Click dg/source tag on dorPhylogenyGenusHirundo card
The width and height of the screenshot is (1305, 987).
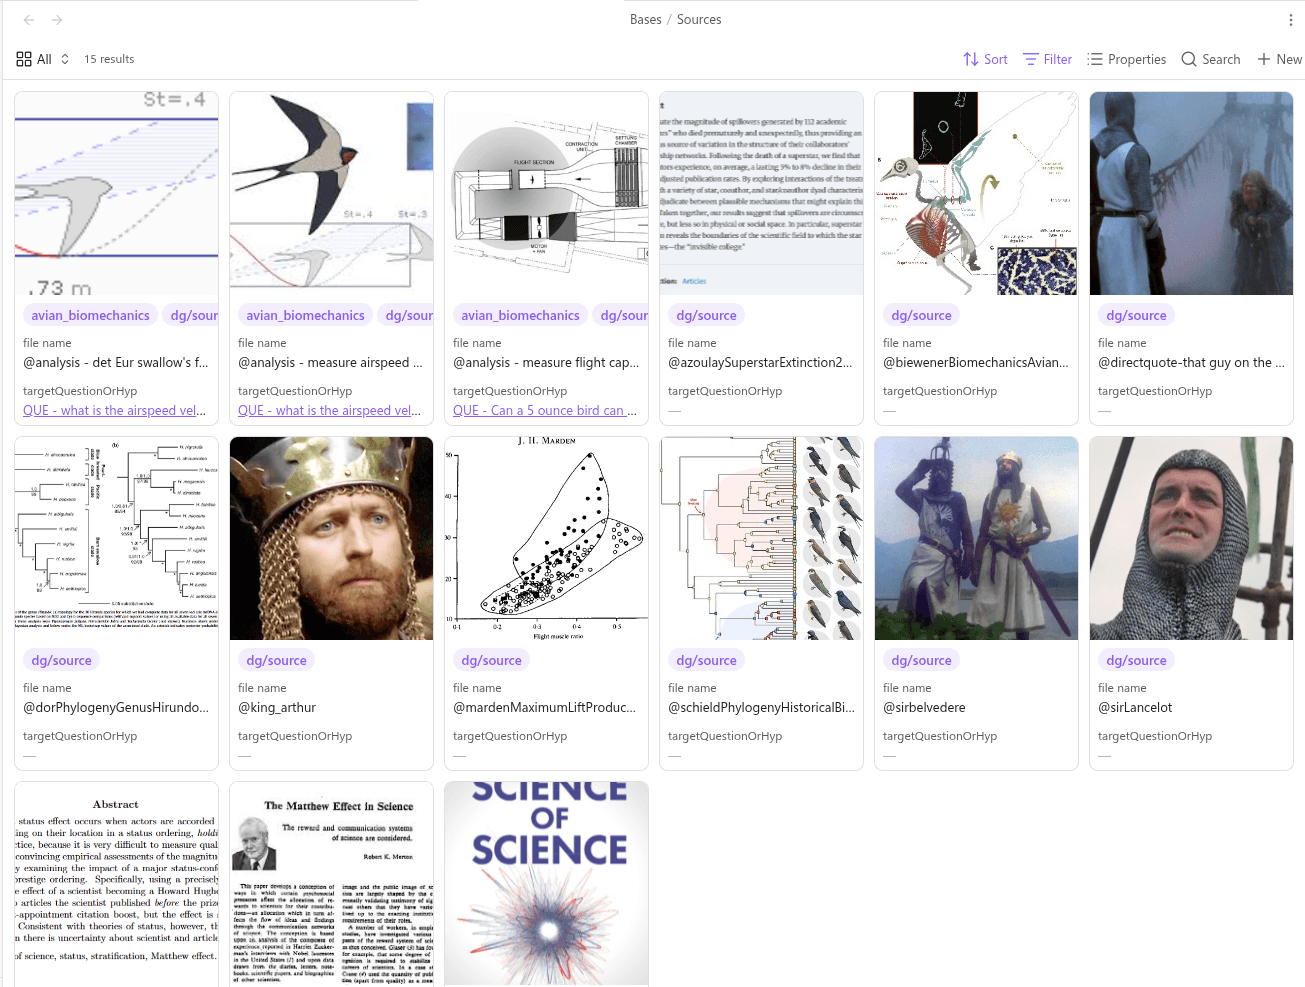[x=61, y=660]
